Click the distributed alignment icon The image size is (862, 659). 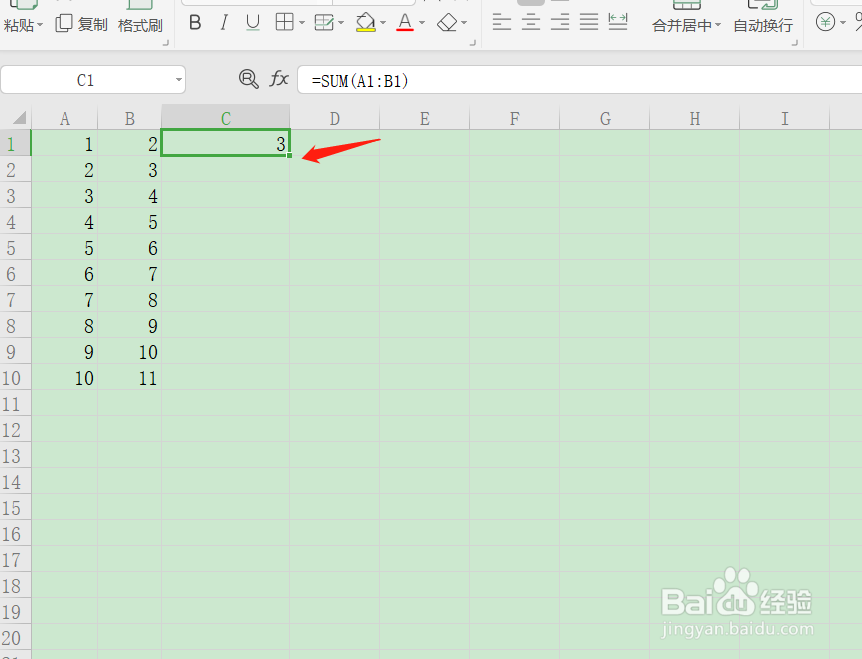pos(618,22)
